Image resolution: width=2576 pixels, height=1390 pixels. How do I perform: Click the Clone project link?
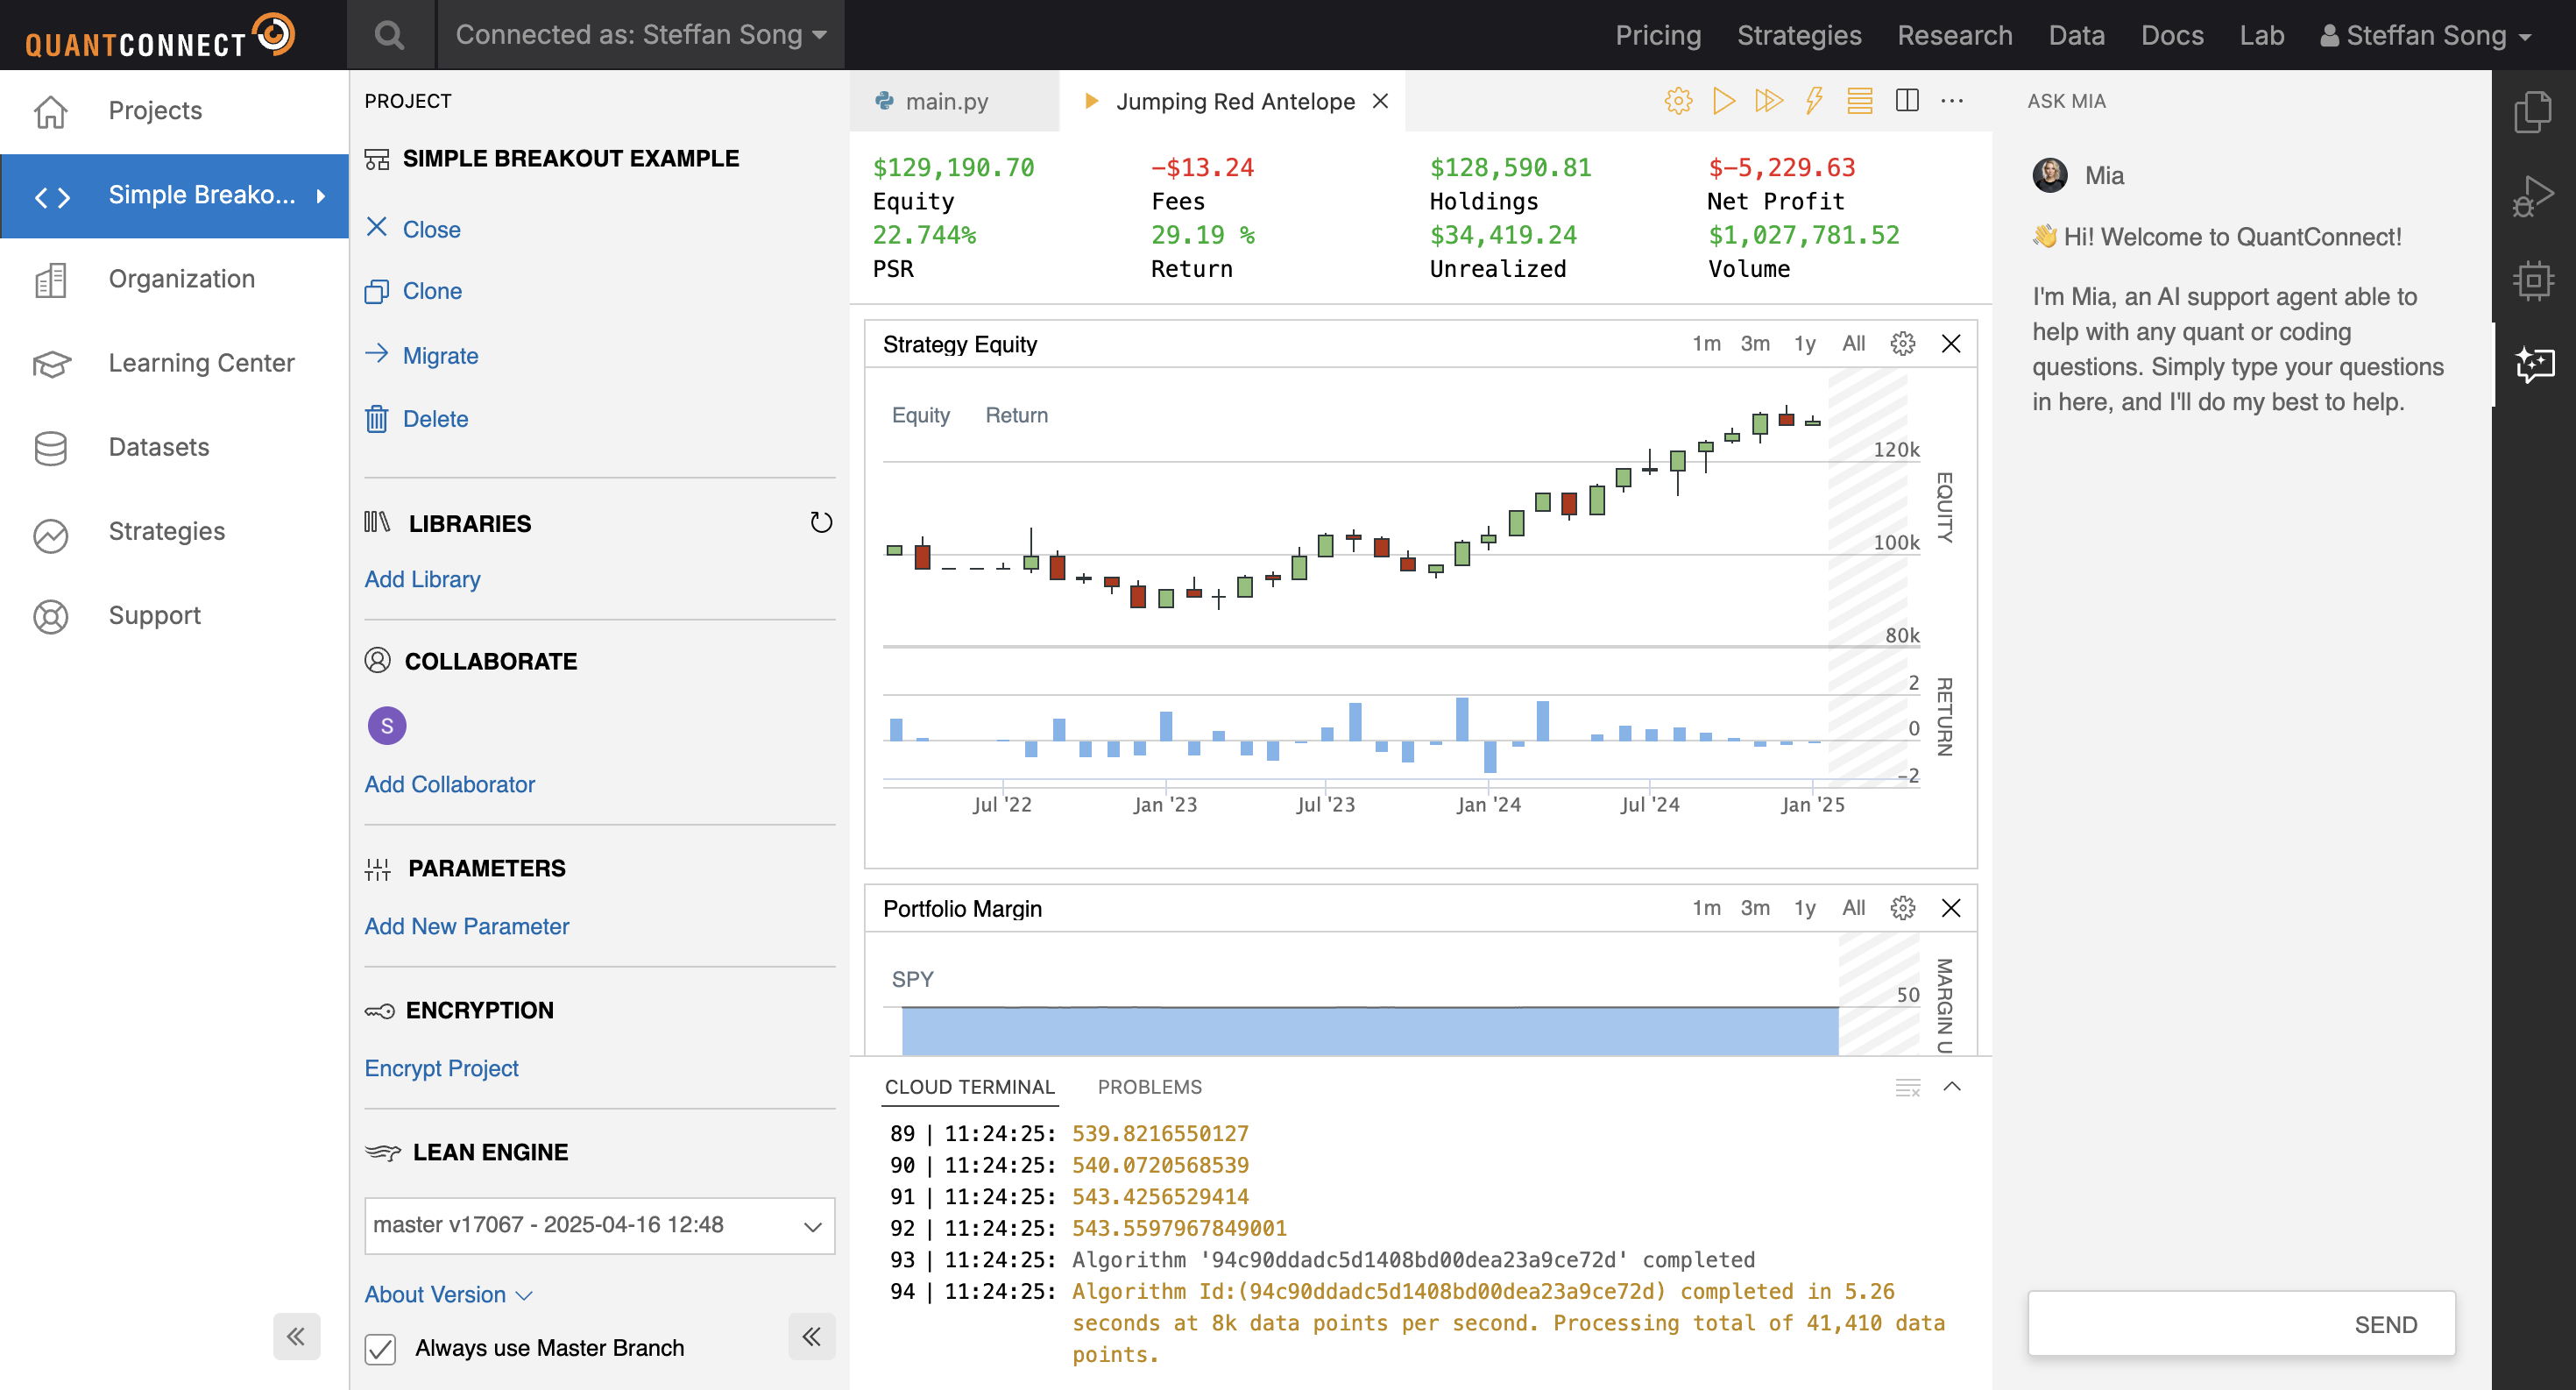[432, 291]
